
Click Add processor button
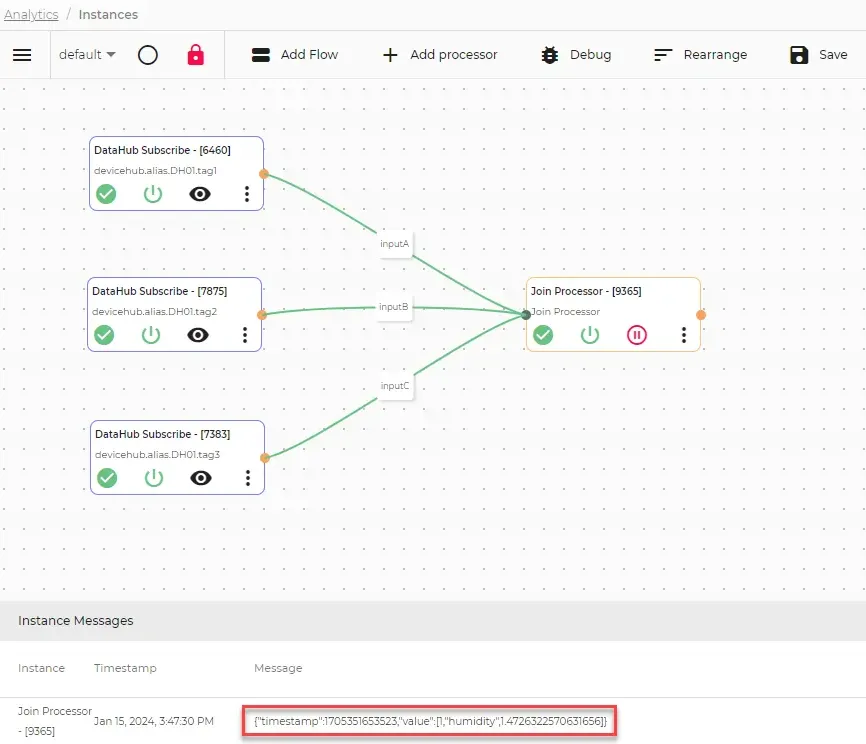[440, 55]
